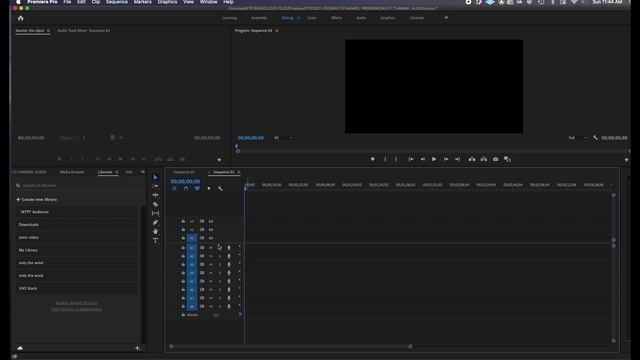Open My Library entry
Image resolution: width=640 pixels, height=360 pixels.
tap(76, 250)
